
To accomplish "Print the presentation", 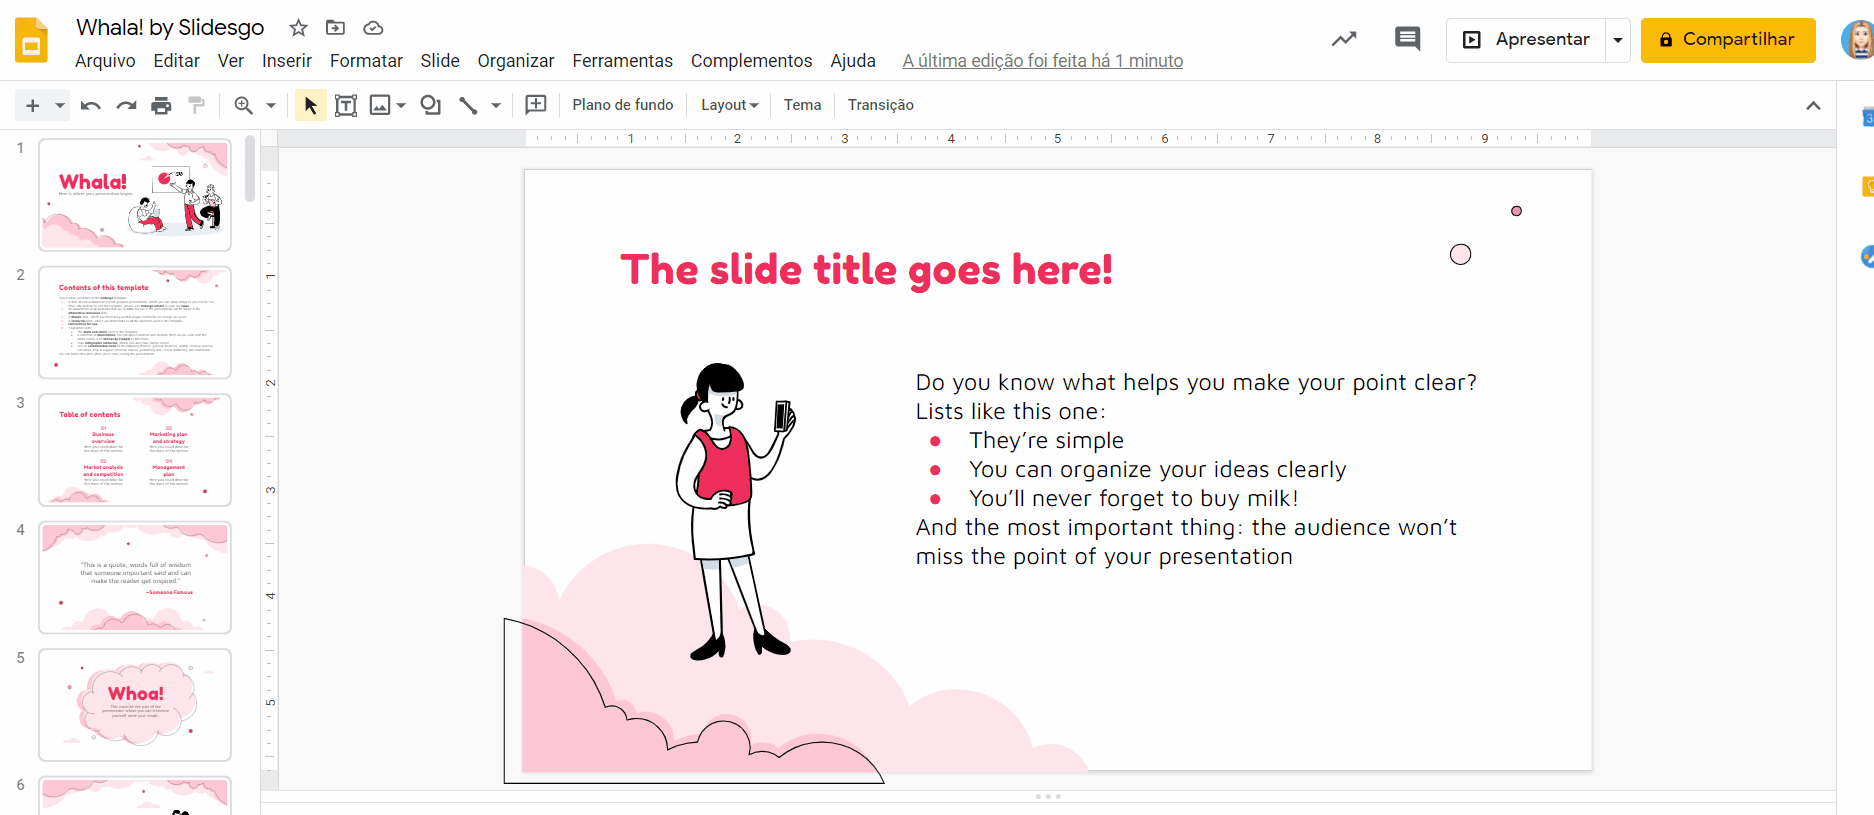I will point(161,105).
